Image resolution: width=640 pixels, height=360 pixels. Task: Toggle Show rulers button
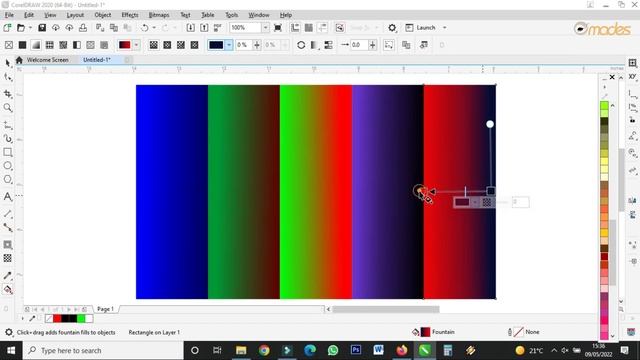pyautogui.click(x=295, y=28)
